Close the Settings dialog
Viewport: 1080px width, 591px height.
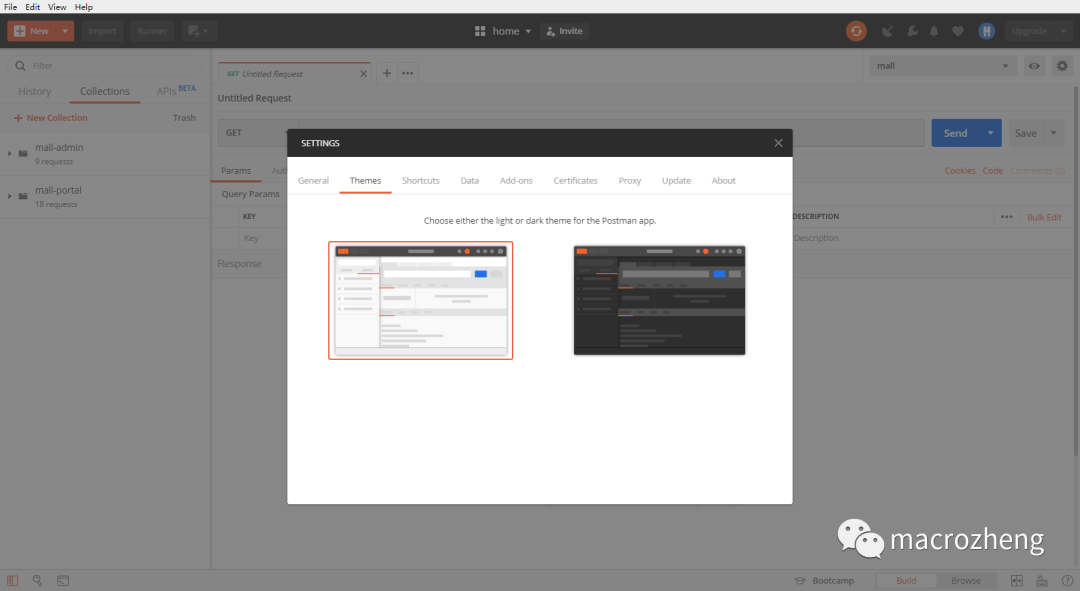click(x=778, y=143)
